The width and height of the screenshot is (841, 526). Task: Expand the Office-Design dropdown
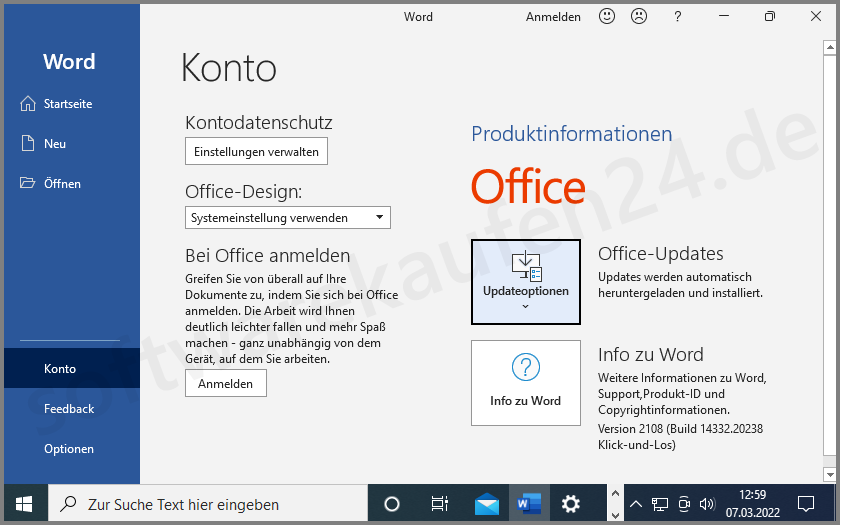click(287, 218)
